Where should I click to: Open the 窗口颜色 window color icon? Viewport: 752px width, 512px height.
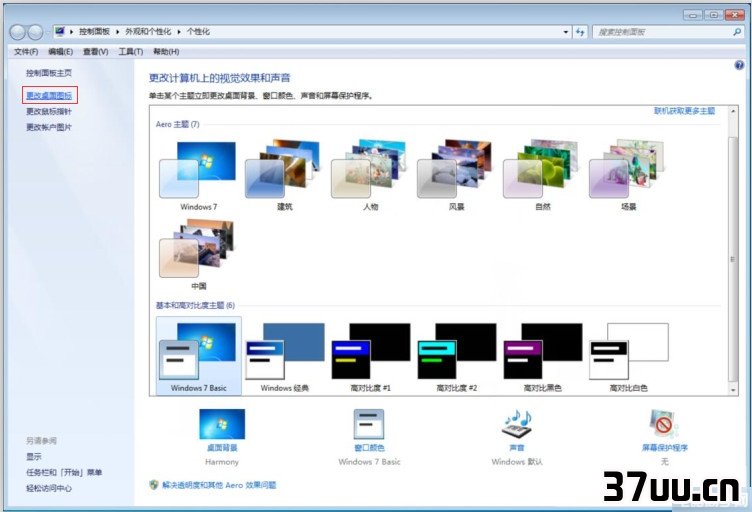[369, 424]
